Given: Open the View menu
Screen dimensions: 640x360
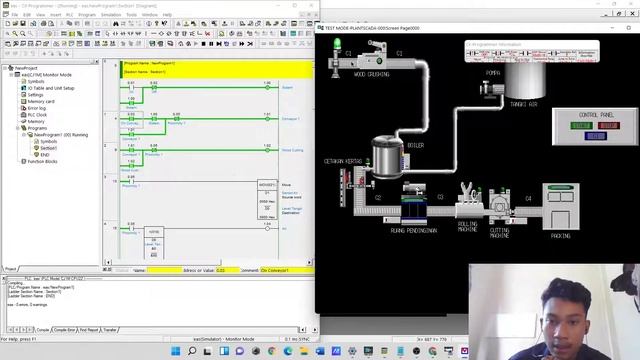Looking at the screenshot, I should (x=40, y=15).
